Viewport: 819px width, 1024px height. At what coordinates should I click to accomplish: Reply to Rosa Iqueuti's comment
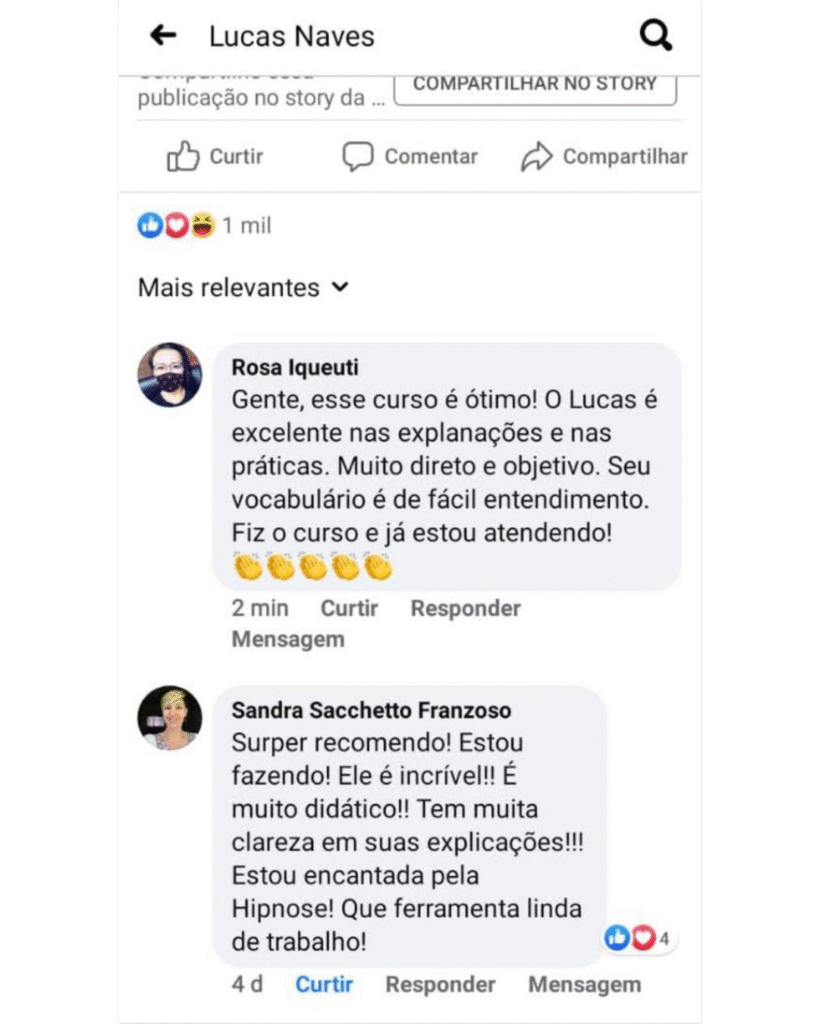(465, 608)
